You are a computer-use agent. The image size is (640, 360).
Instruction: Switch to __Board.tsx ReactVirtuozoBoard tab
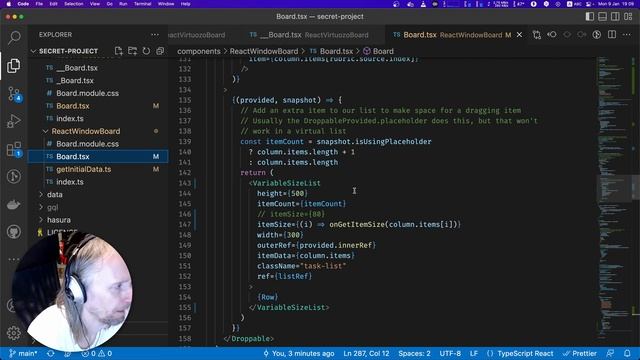(309, 35)
